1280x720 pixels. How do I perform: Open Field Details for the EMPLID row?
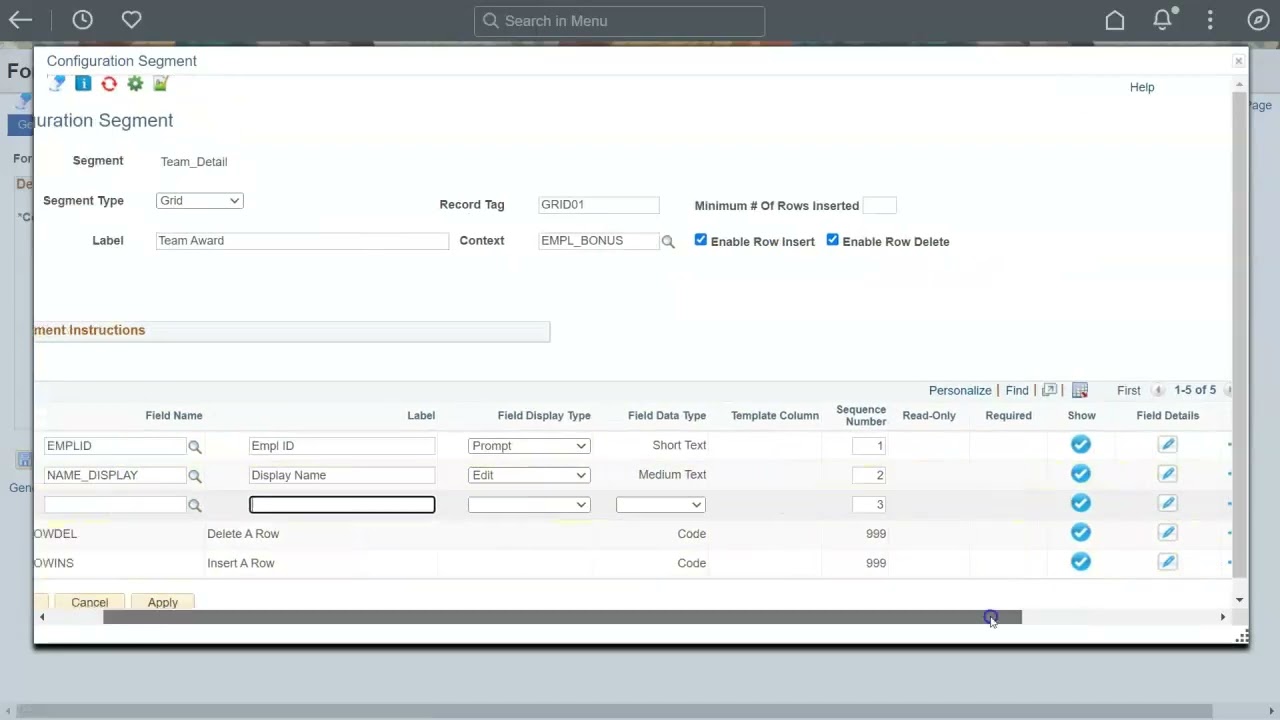coord(1167,445)
